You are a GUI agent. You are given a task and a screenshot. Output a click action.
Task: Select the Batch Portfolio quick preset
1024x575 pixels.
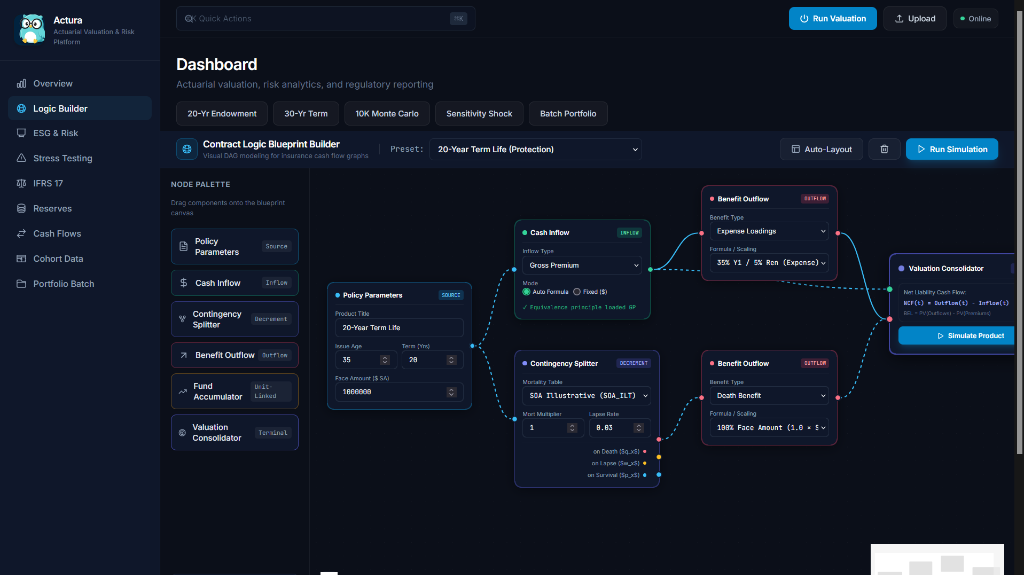point(568,114)
